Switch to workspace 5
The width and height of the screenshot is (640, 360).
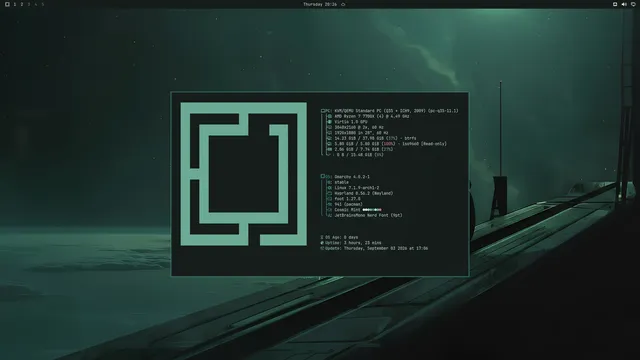[42, 4]
